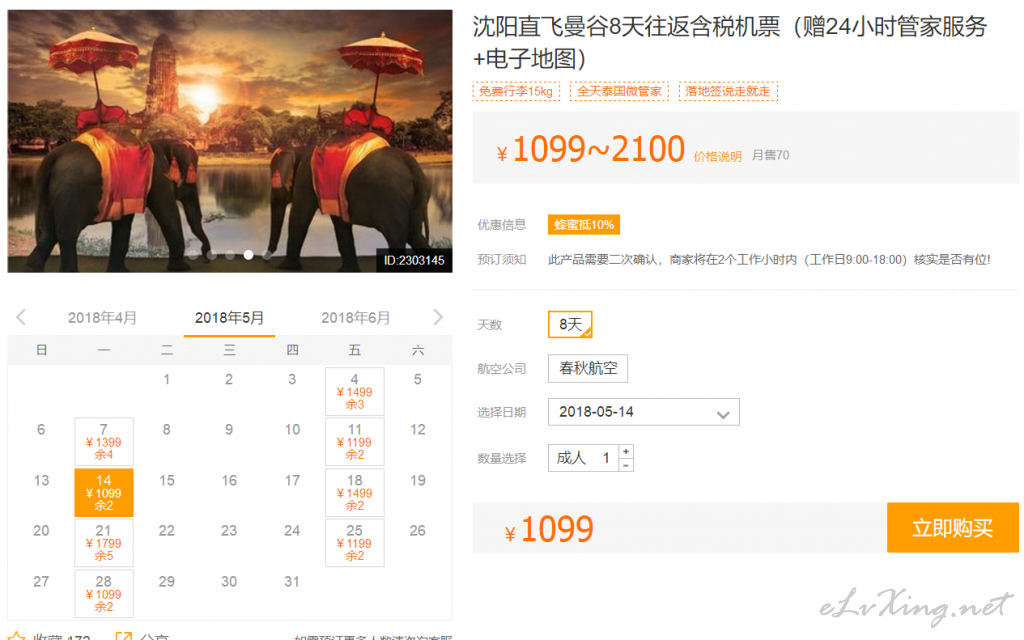This screenshot has width=1024, height=640.
Task: Pick May 4 priced ¥1499
Action: click(355, 391)
